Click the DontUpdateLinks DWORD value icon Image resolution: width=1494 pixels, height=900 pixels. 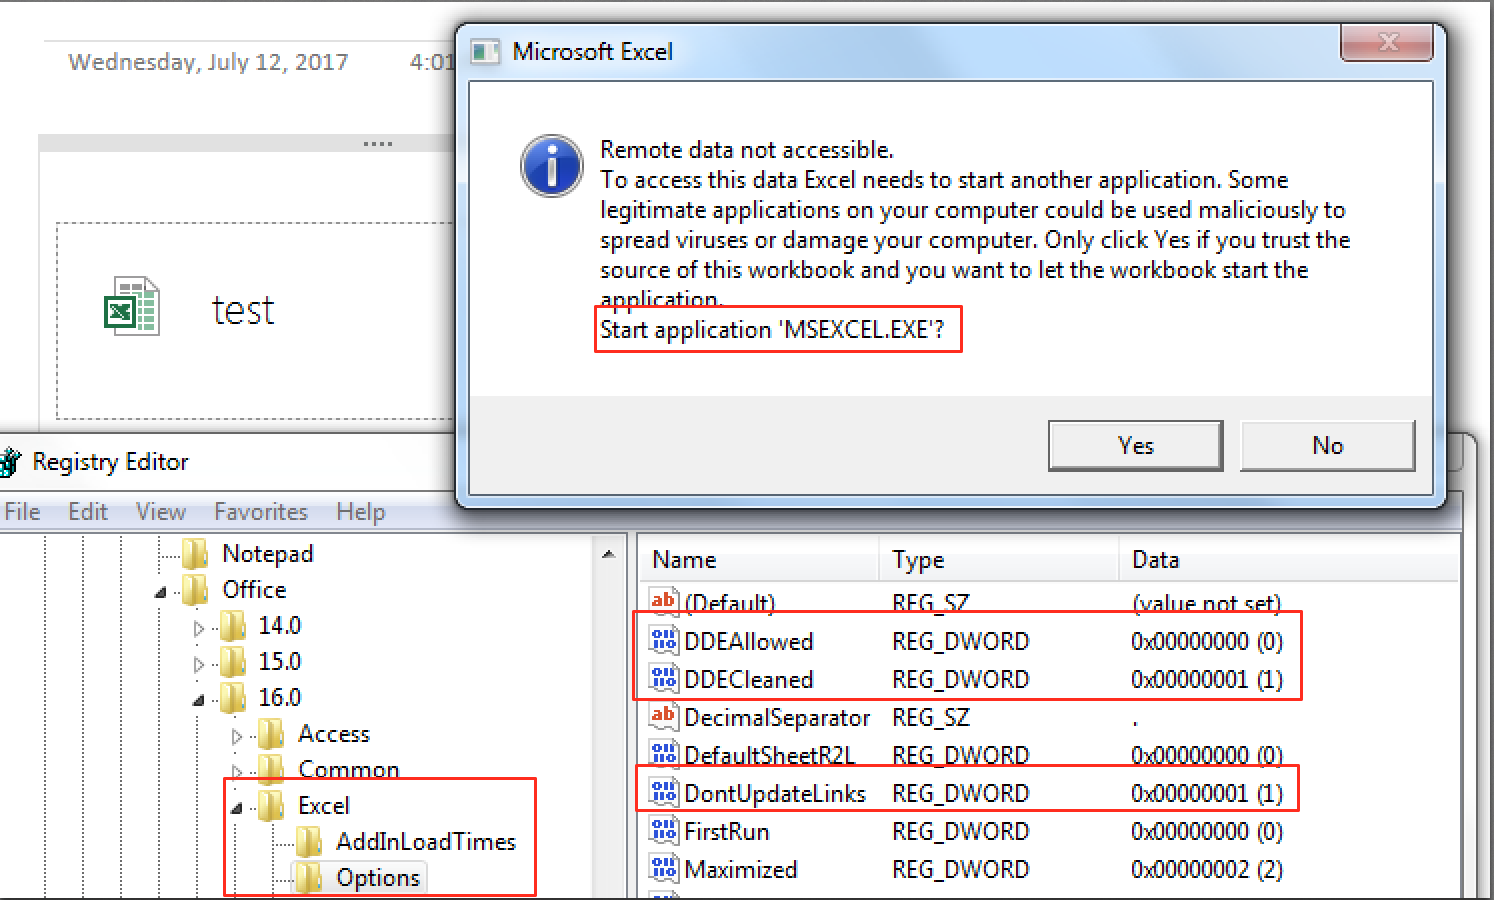point(663,792)
